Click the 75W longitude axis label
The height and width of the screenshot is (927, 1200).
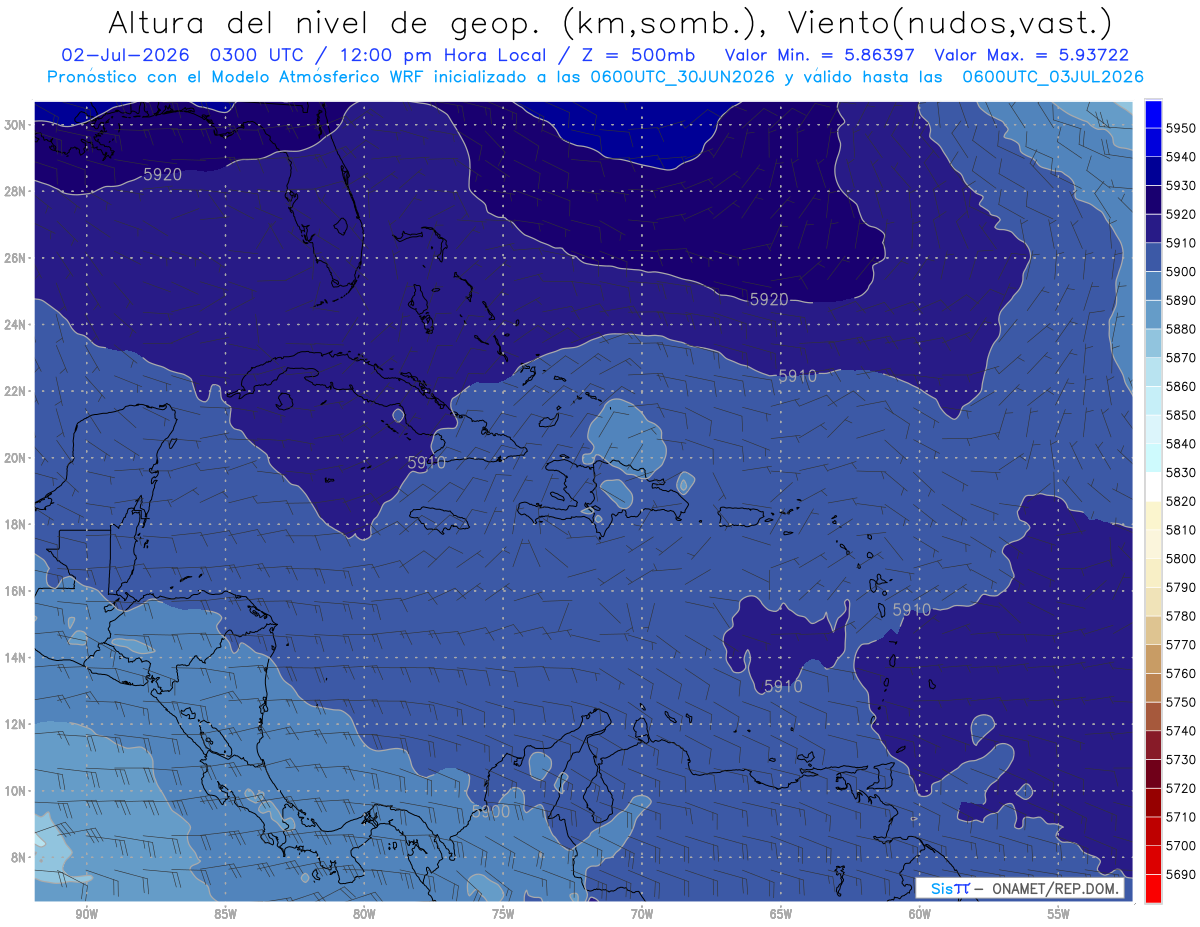pyautogui.click(x=503, y=914)
